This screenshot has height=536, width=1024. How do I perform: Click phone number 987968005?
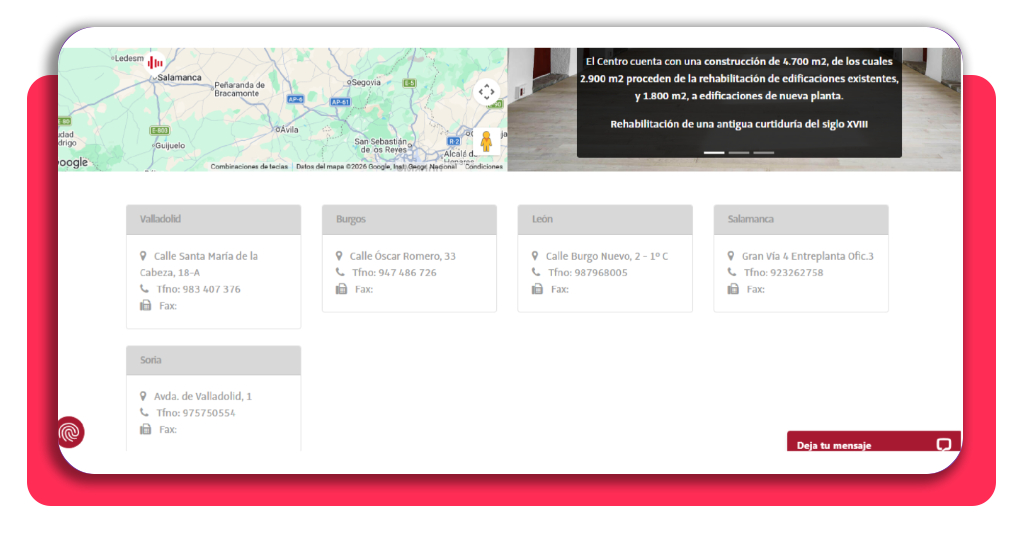601,272
